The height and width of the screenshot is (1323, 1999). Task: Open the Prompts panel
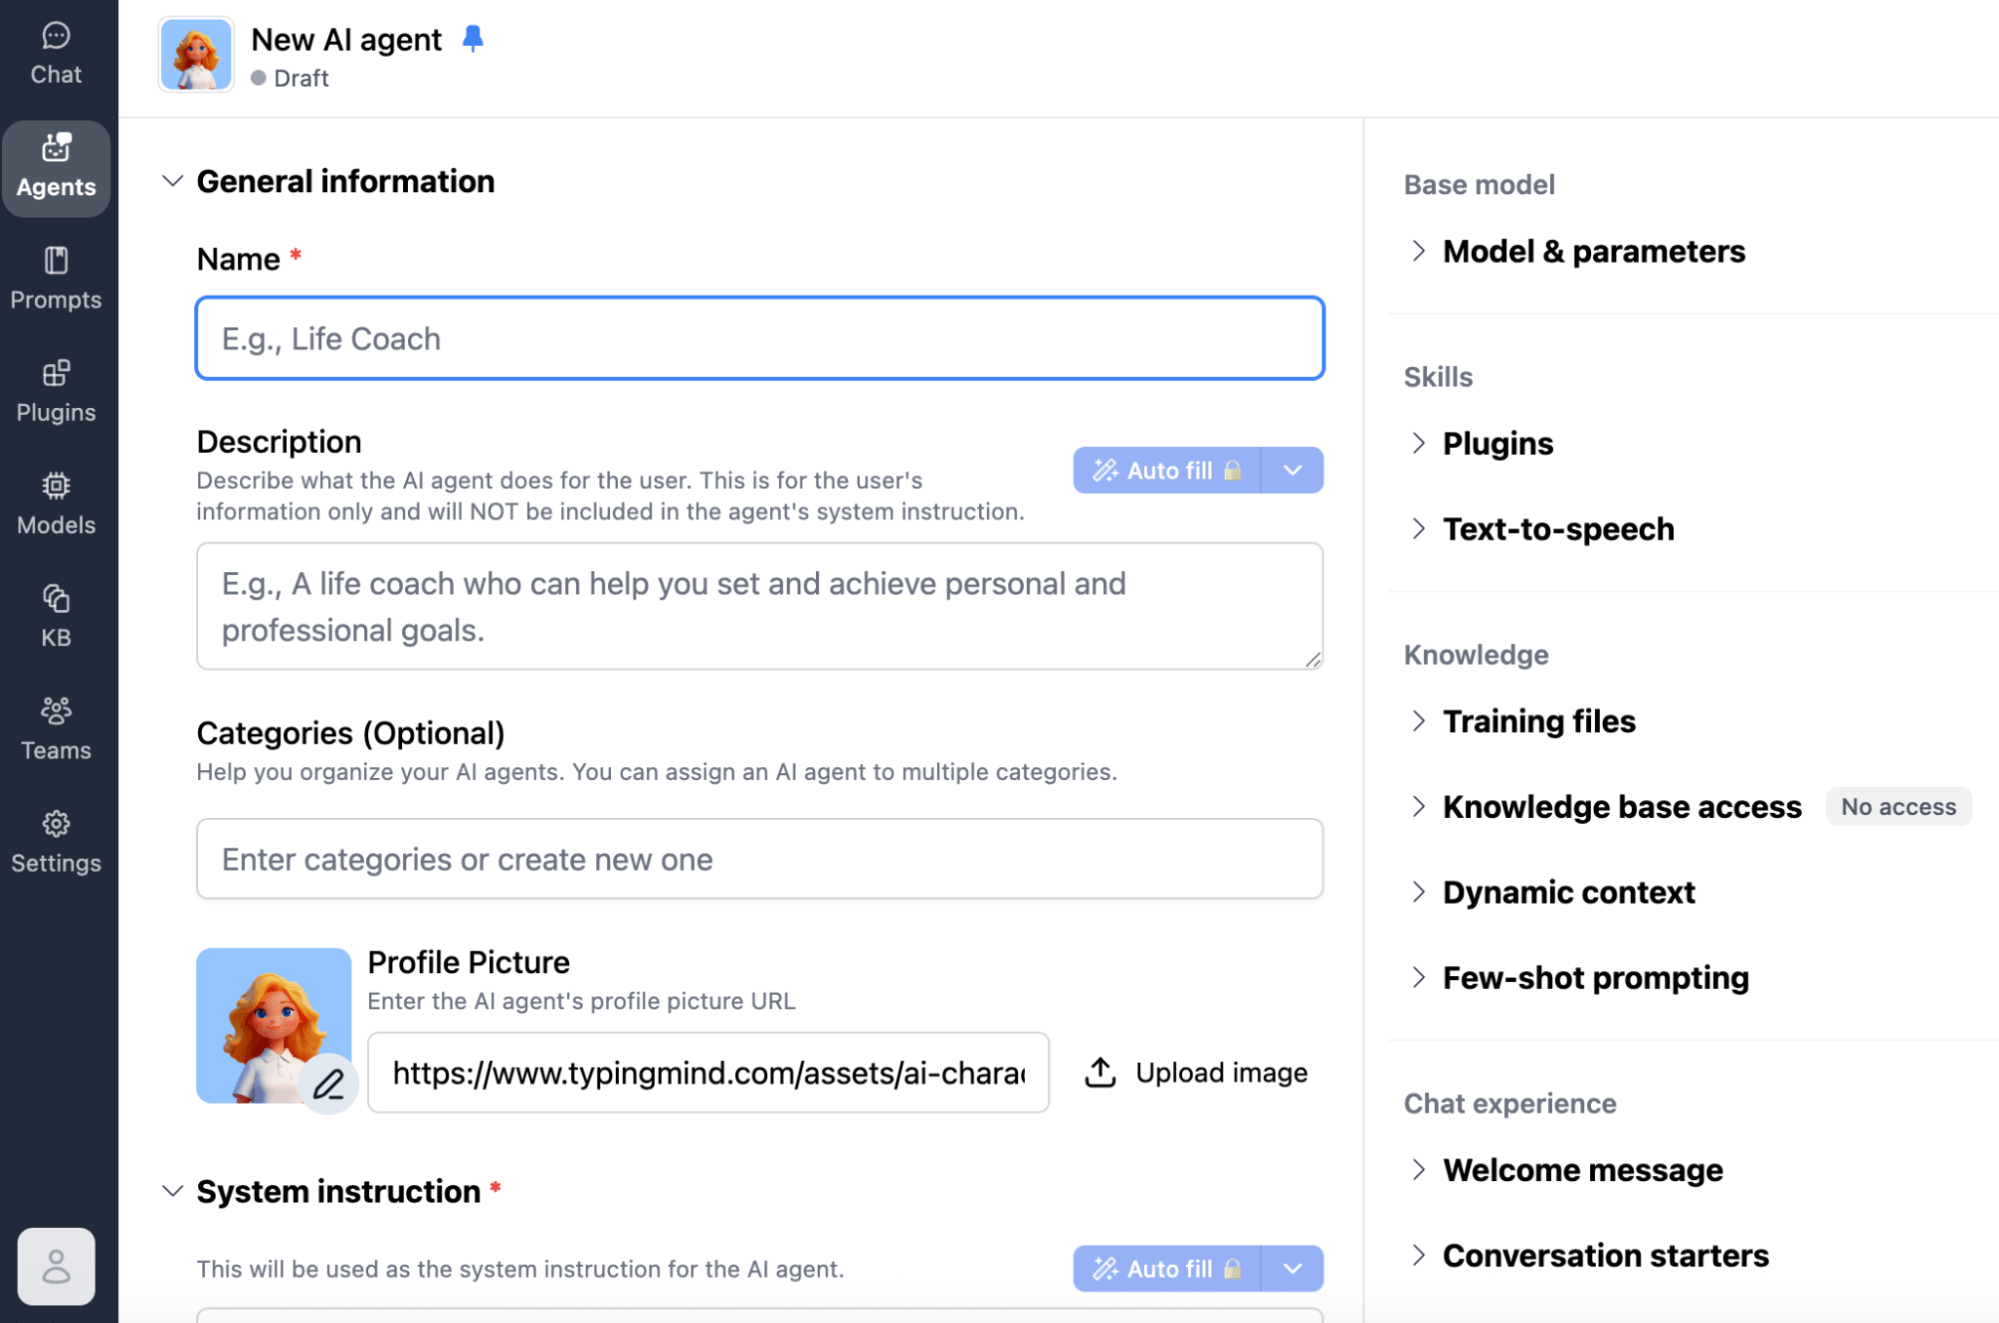pos(55,280)
